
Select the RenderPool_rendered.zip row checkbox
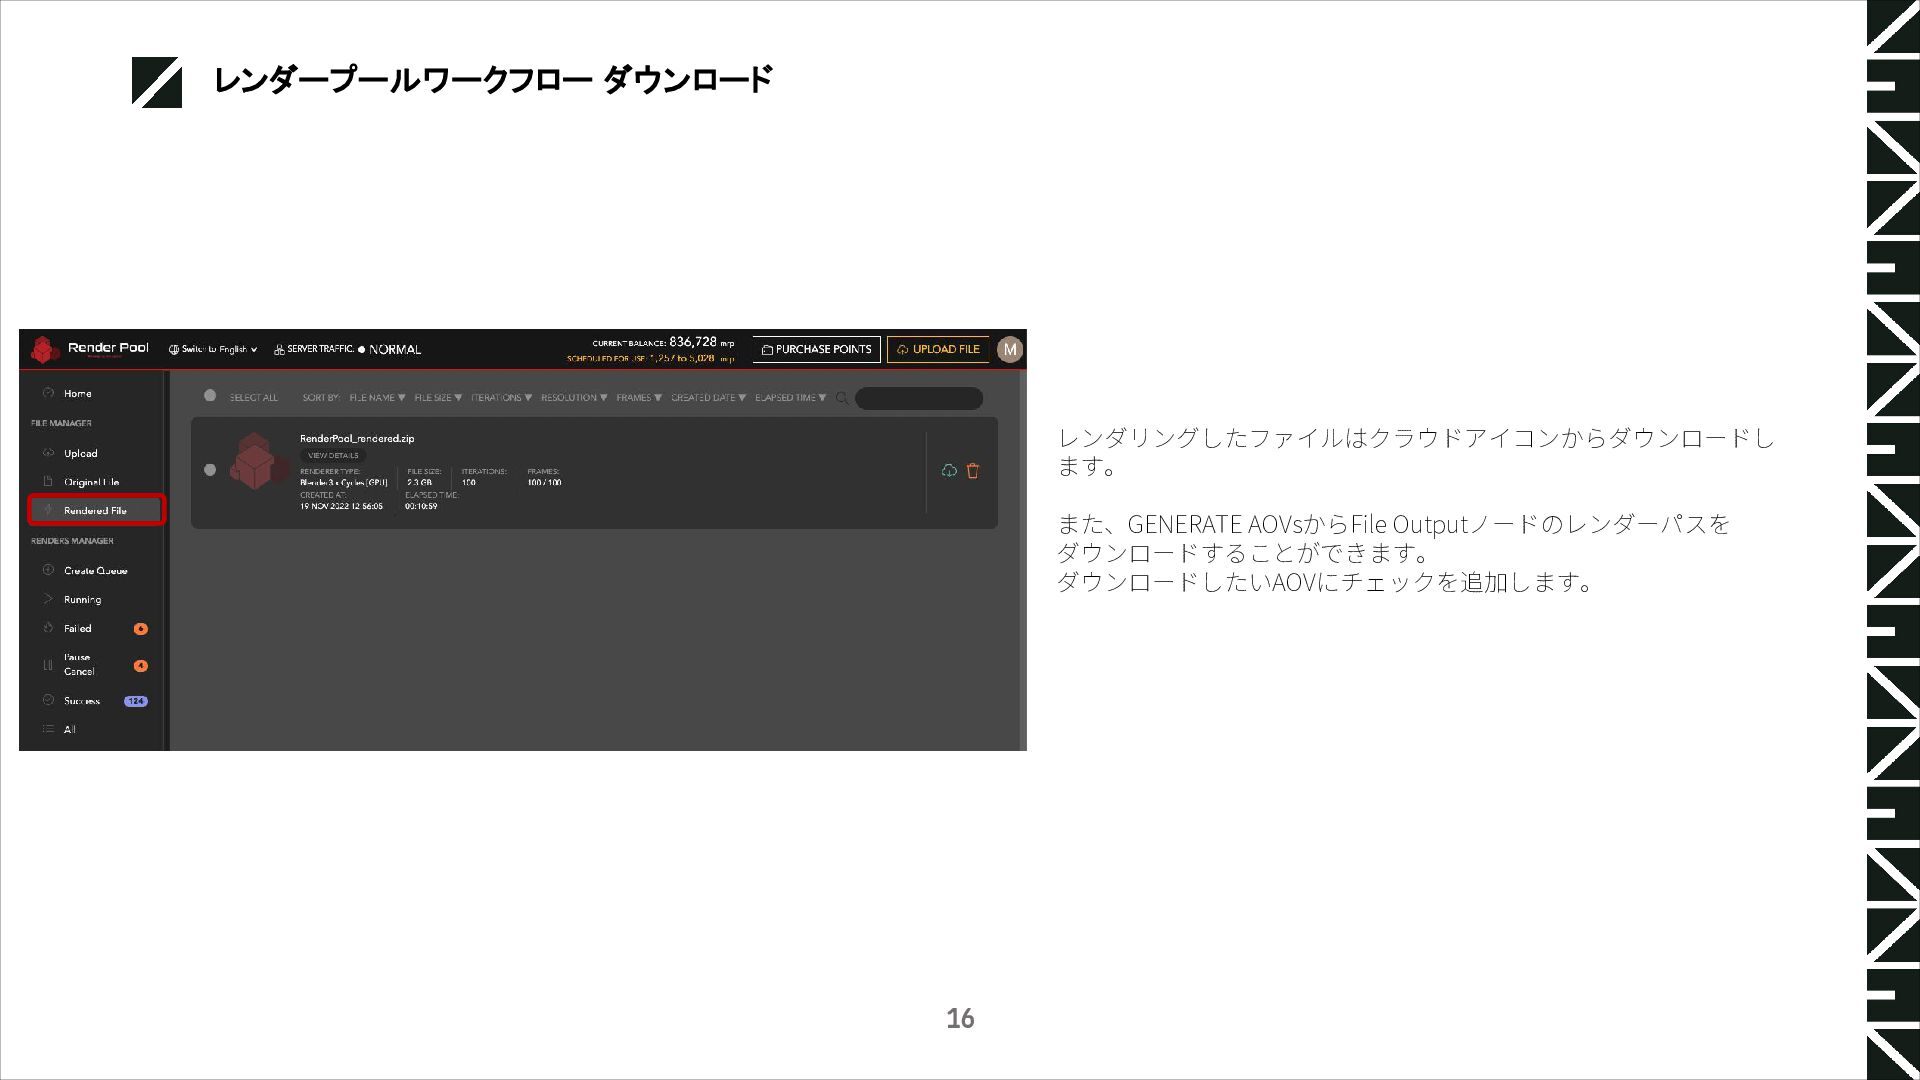[210, 470]
